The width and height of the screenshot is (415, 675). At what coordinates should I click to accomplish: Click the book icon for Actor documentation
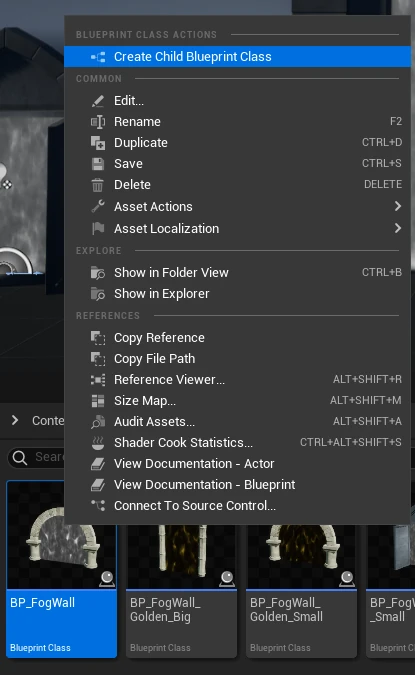pyautogui.click(x=98, y=464)
